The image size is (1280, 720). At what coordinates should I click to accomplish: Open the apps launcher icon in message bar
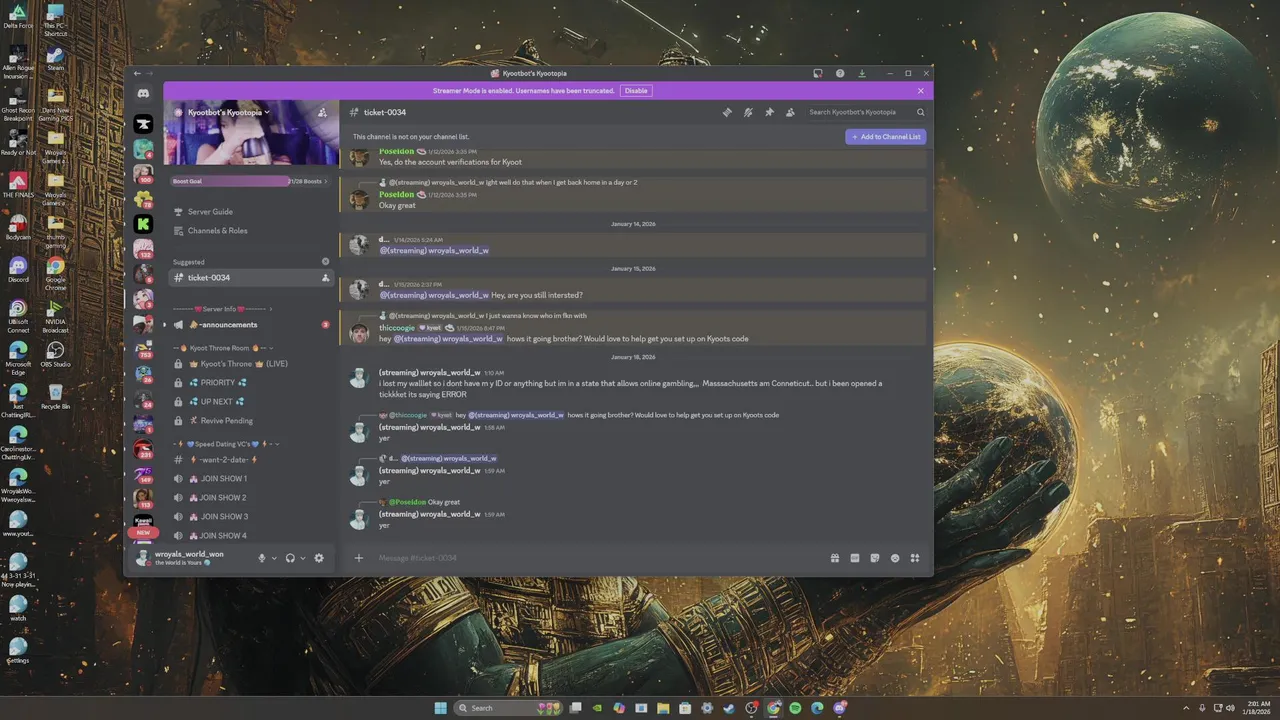915,558
